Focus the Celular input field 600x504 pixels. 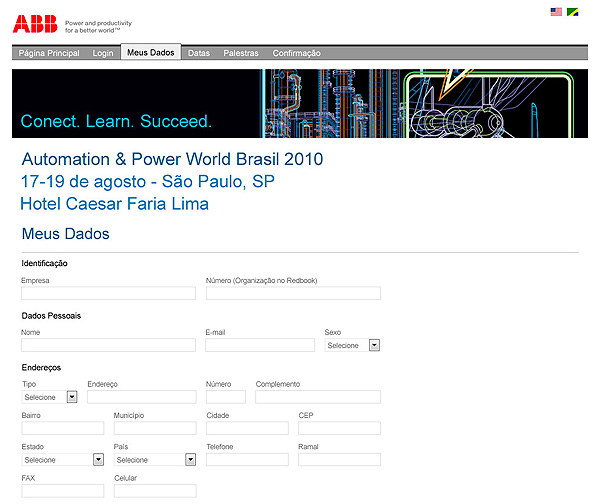[x=155, y=491]
